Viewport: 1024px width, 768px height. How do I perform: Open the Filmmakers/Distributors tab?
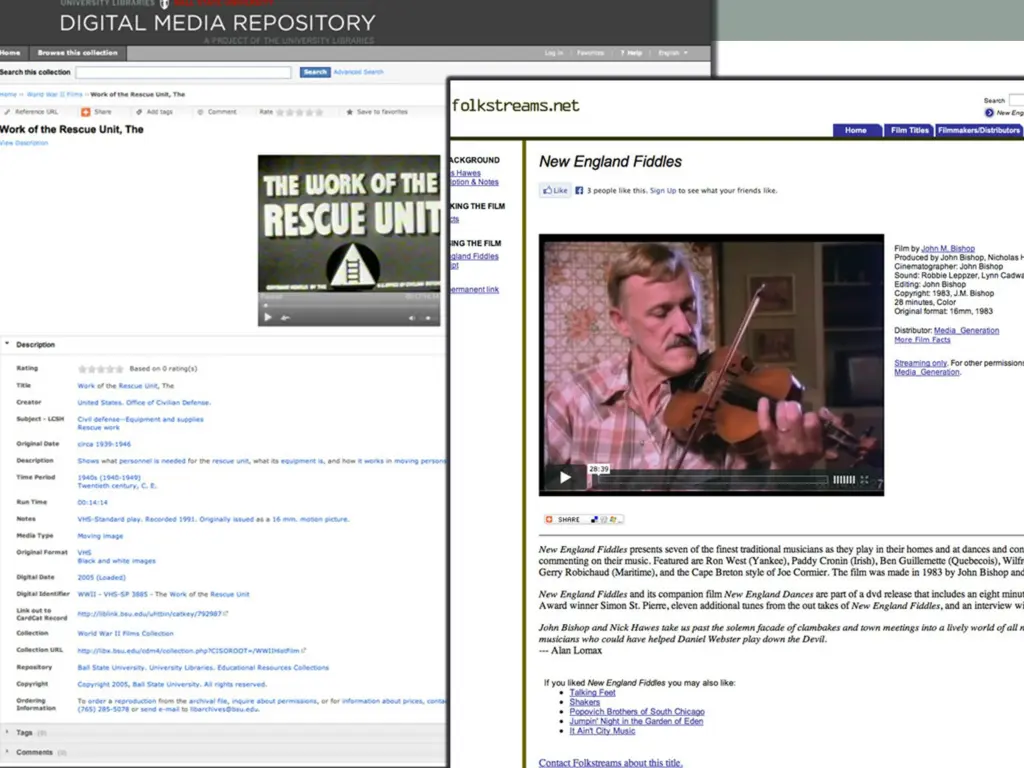[x=978, y=131]
